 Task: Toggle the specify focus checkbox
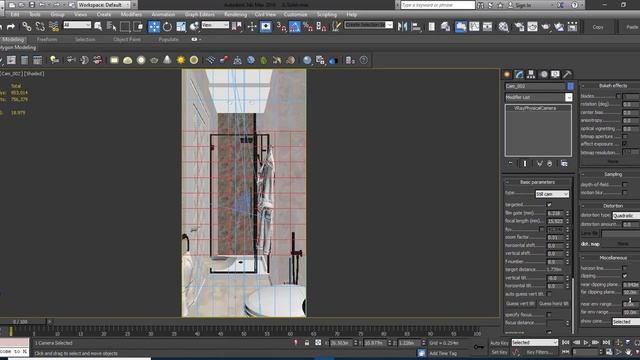click(549, 315)
